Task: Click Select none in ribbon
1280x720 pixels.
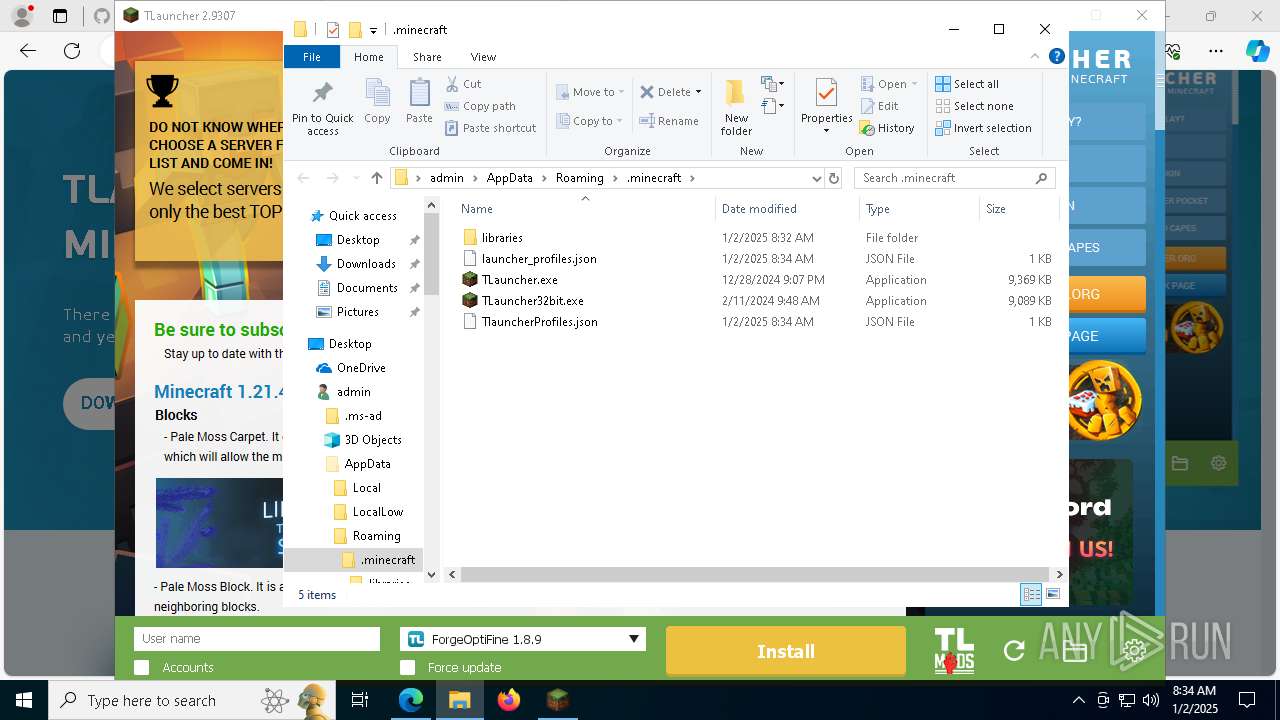Action: coord(974,106)
